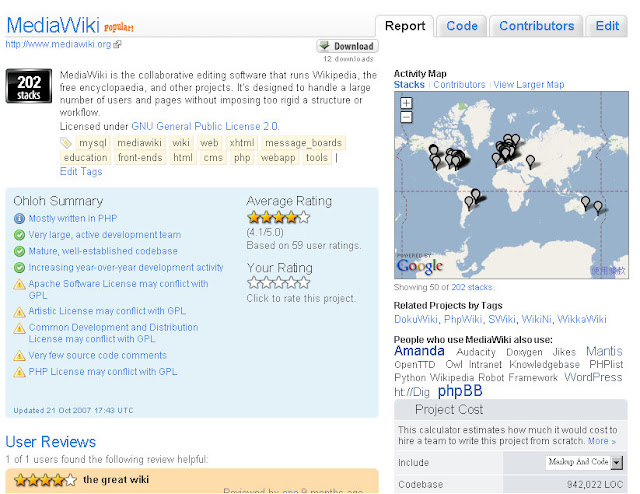This screenshot has width=640, height=494.
Task: Click warning icon beside Artistic License
Action: (19, 312)
